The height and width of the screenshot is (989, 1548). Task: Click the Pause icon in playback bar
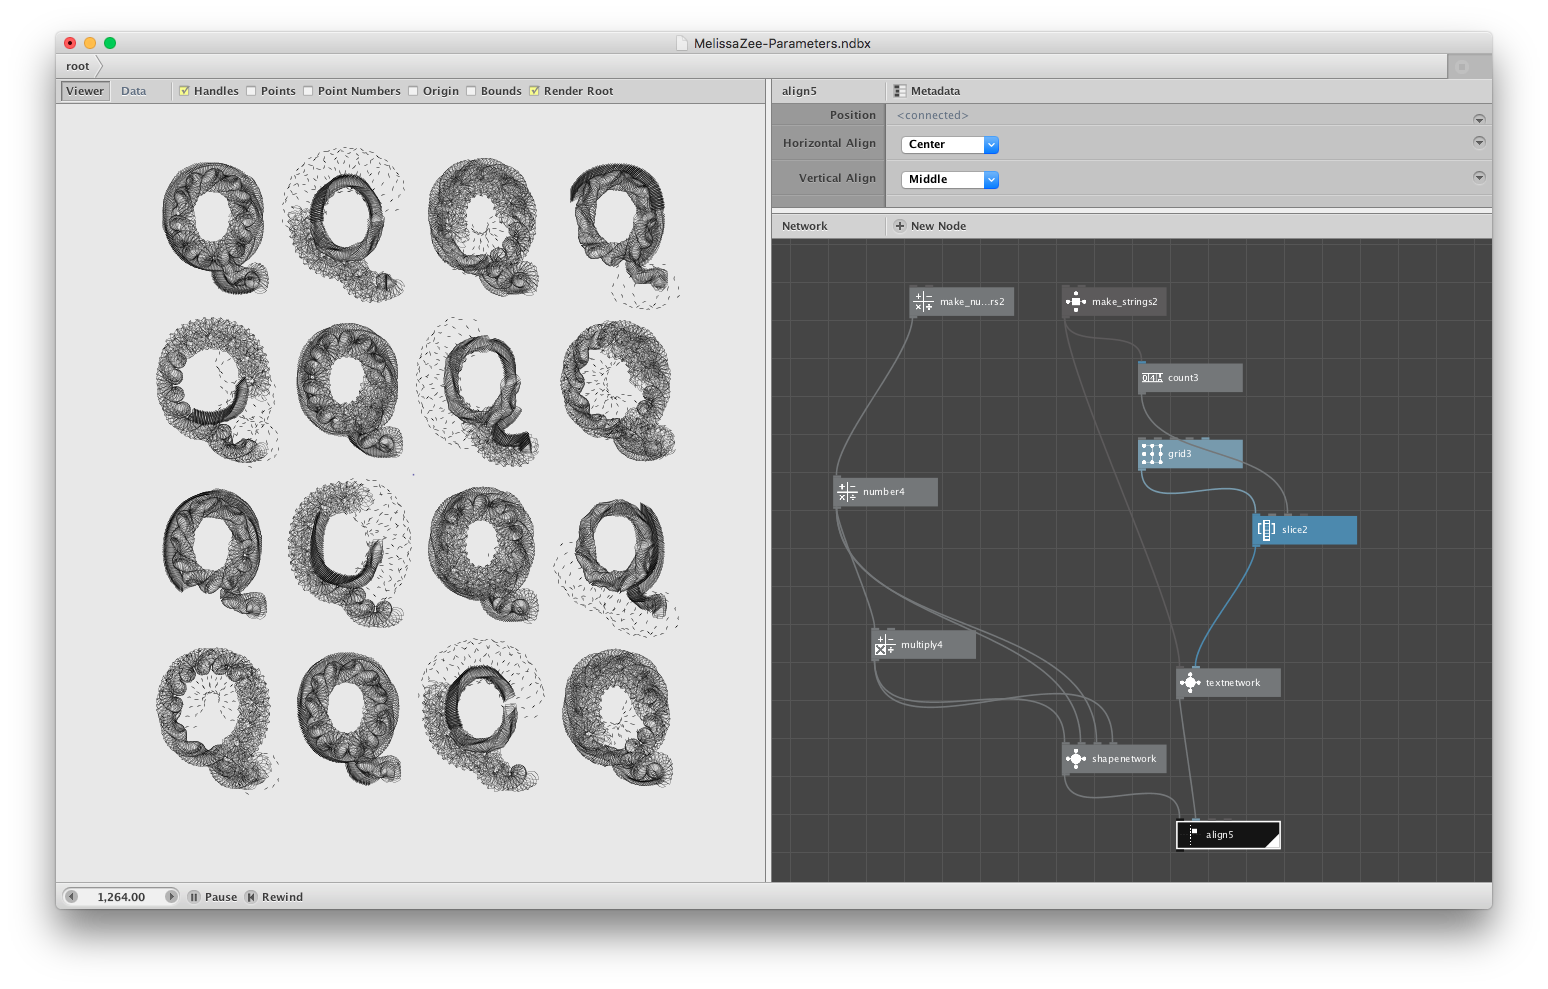(194, 897)
